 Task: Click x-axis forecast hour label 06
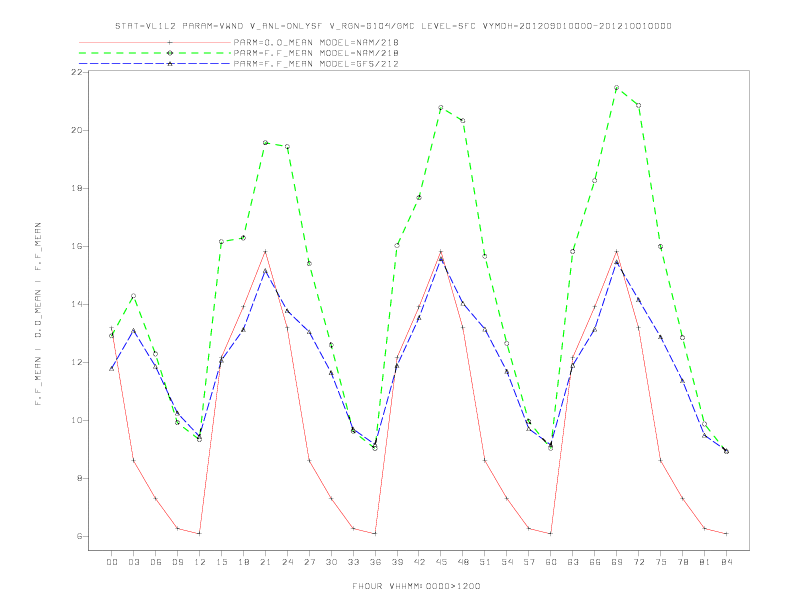tap(156, 562)
